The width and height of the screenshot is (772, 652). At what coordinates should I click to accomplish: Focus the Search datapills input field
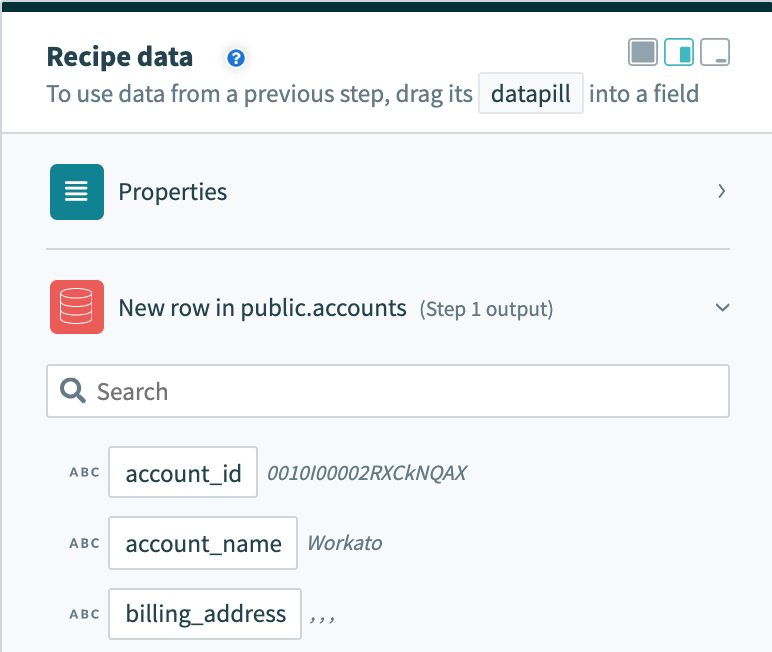pos(400,391)
